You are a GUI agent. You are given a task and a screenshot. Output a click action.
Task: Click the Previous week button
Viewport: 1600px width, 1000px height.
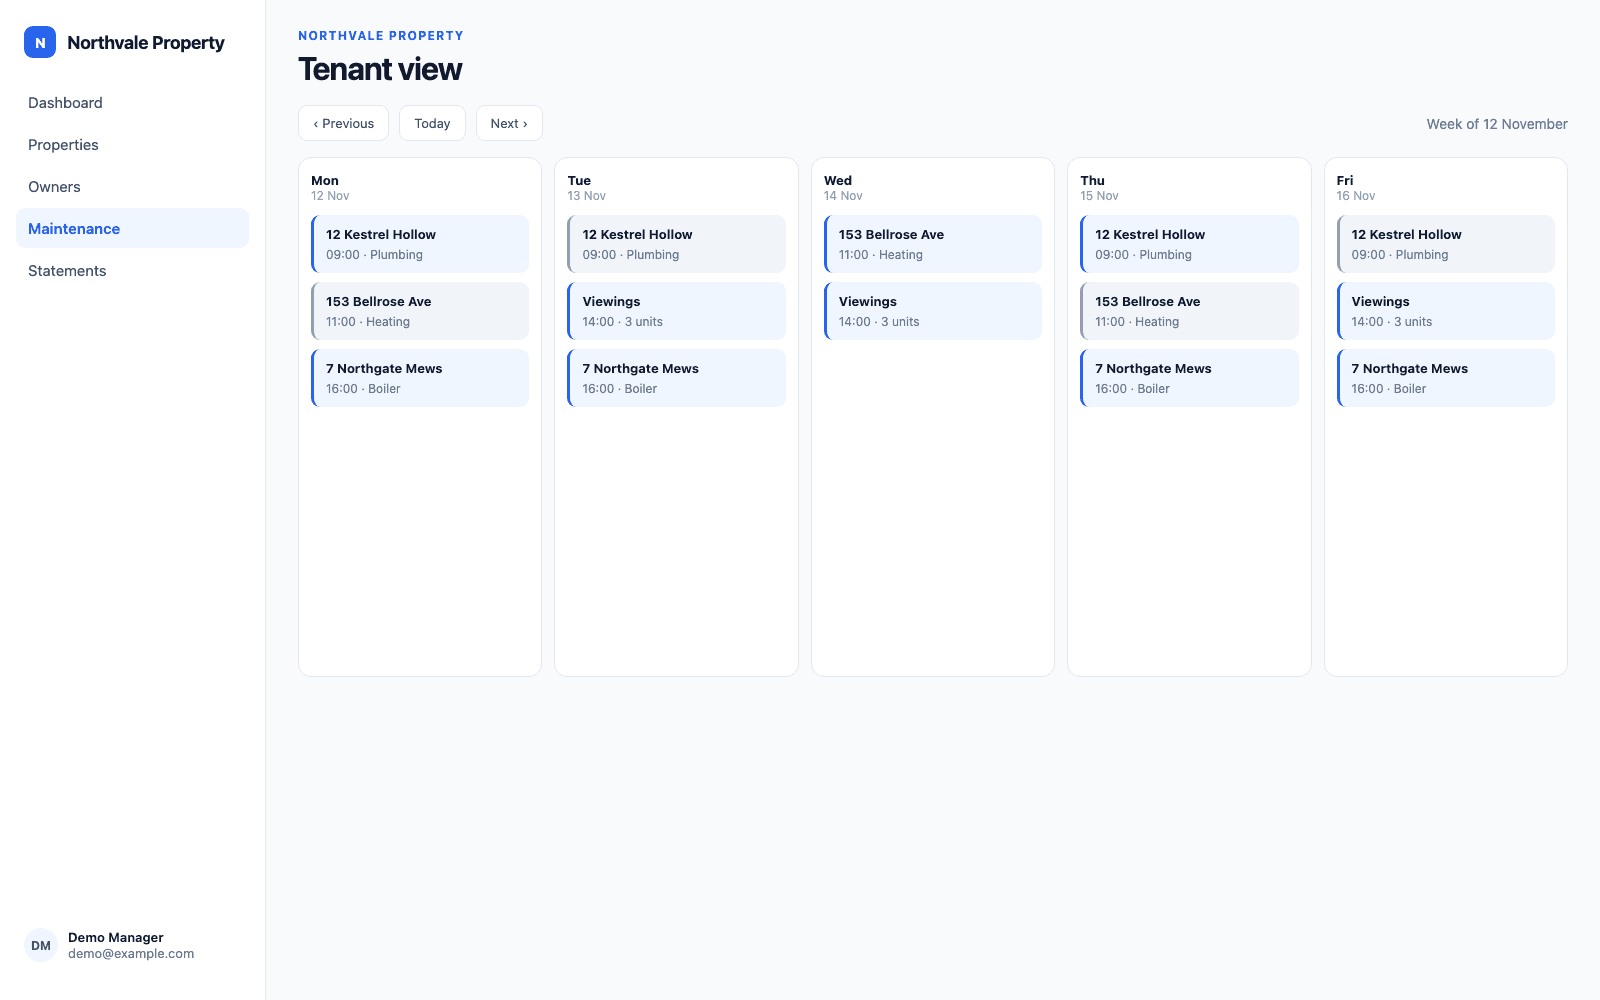click(343, 123)
